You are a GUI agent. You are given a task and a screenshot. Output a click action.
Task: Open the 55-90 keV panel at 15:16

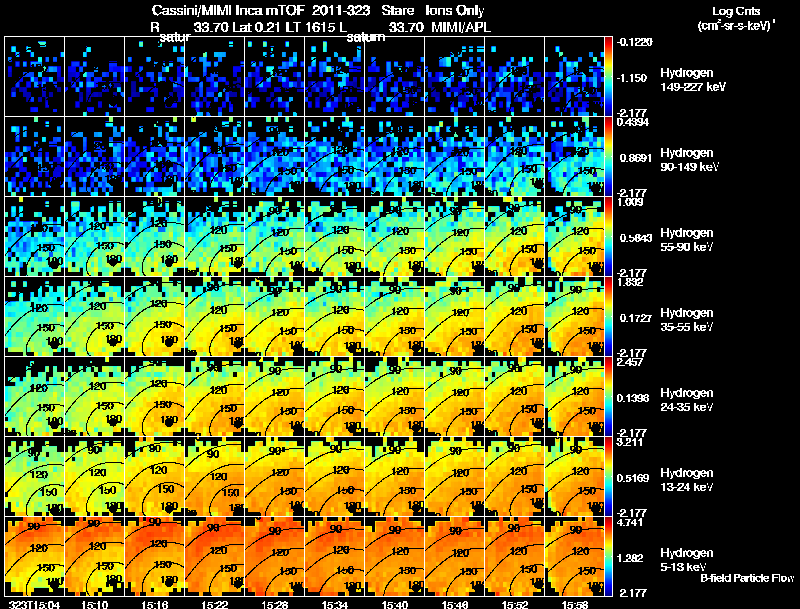[x=155, y=237]
